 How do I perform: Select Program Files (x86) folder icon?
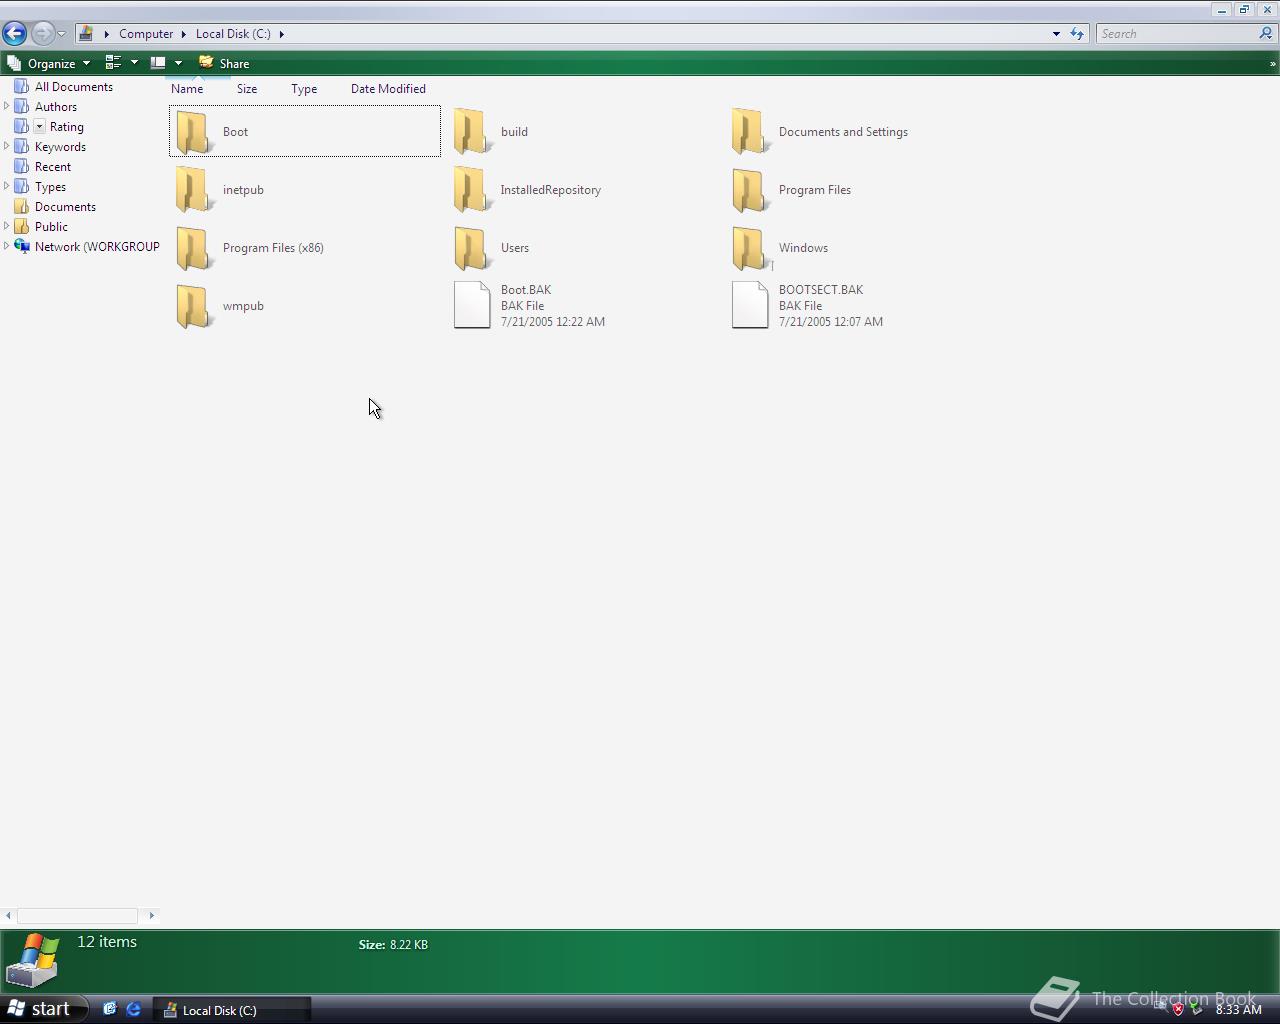pos(193,248)
